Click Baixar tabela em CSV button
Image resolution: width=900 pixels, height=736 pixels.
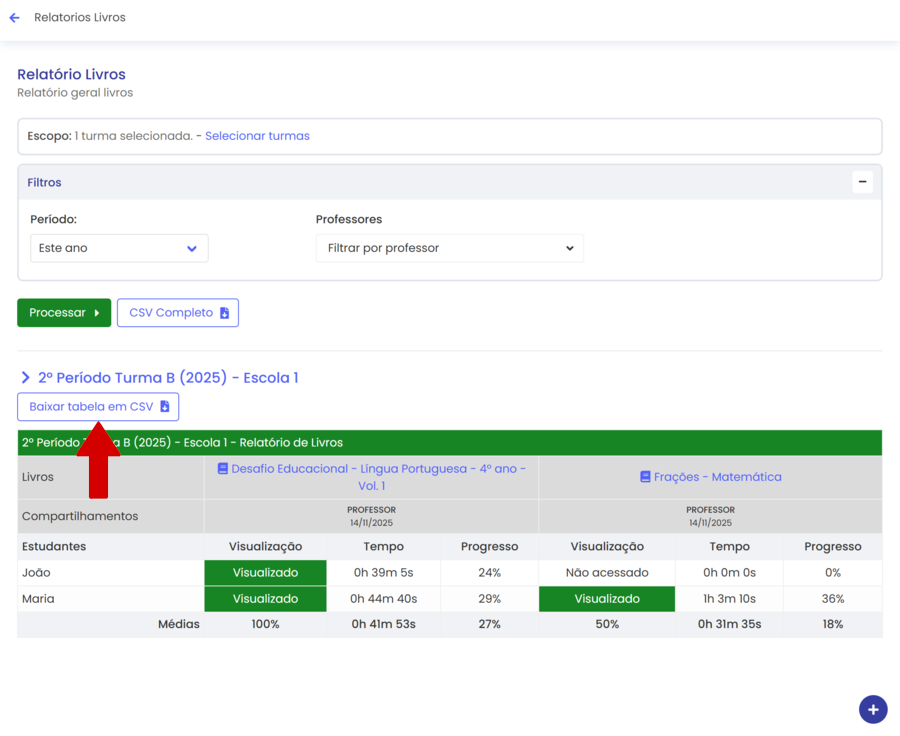(x=98, y=407)
